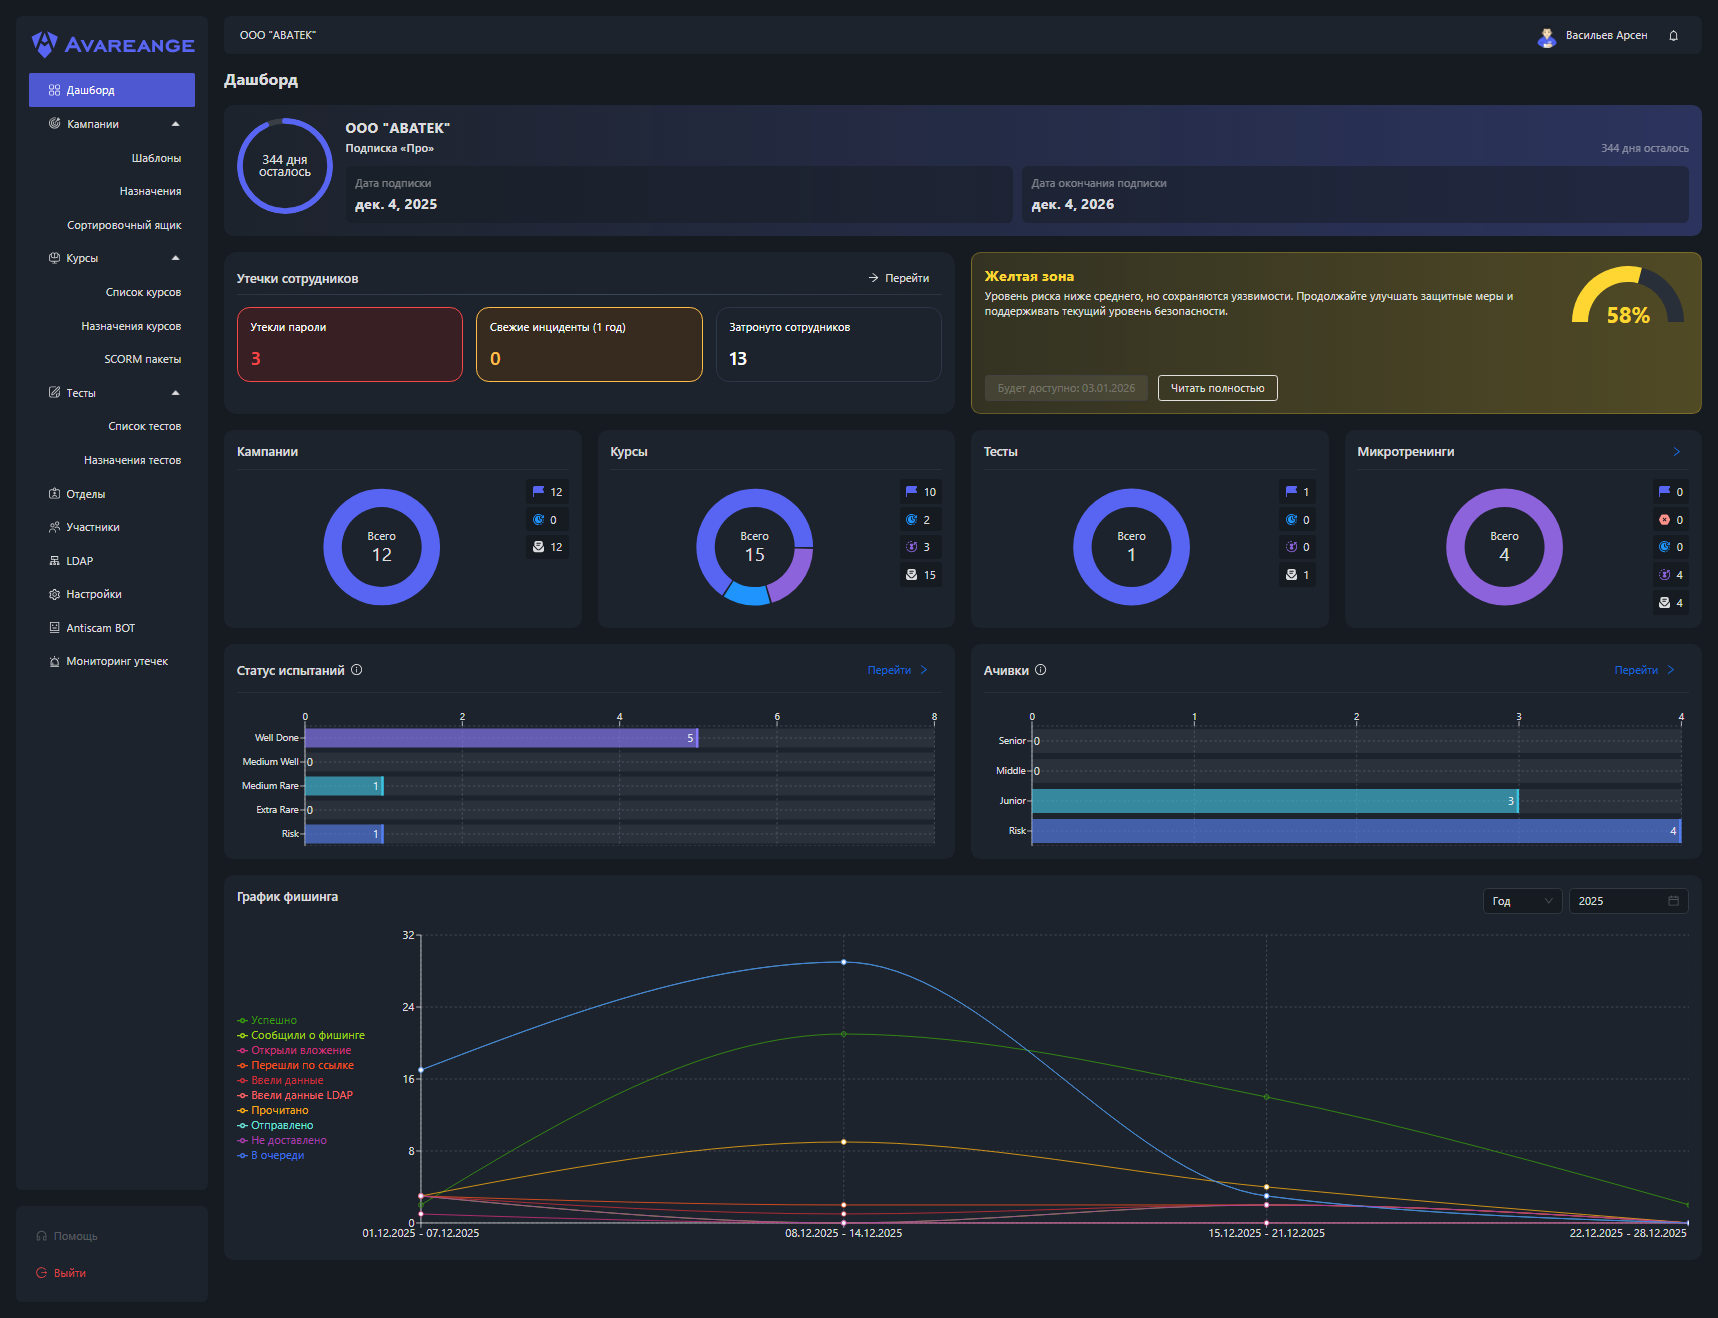Click the AVAREANGE logo
The width and height of the screenshot is (1718, 1318).
pyautogui.click(x=113, y=45)
